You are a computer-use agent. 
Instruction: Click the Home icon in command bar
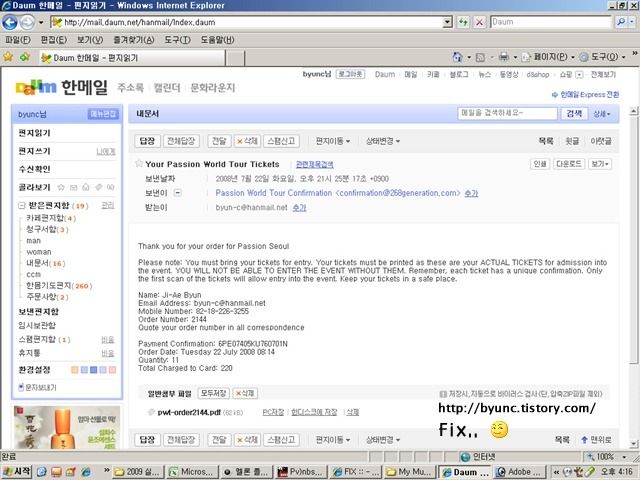pyautogui.click(x=458, y=57)
